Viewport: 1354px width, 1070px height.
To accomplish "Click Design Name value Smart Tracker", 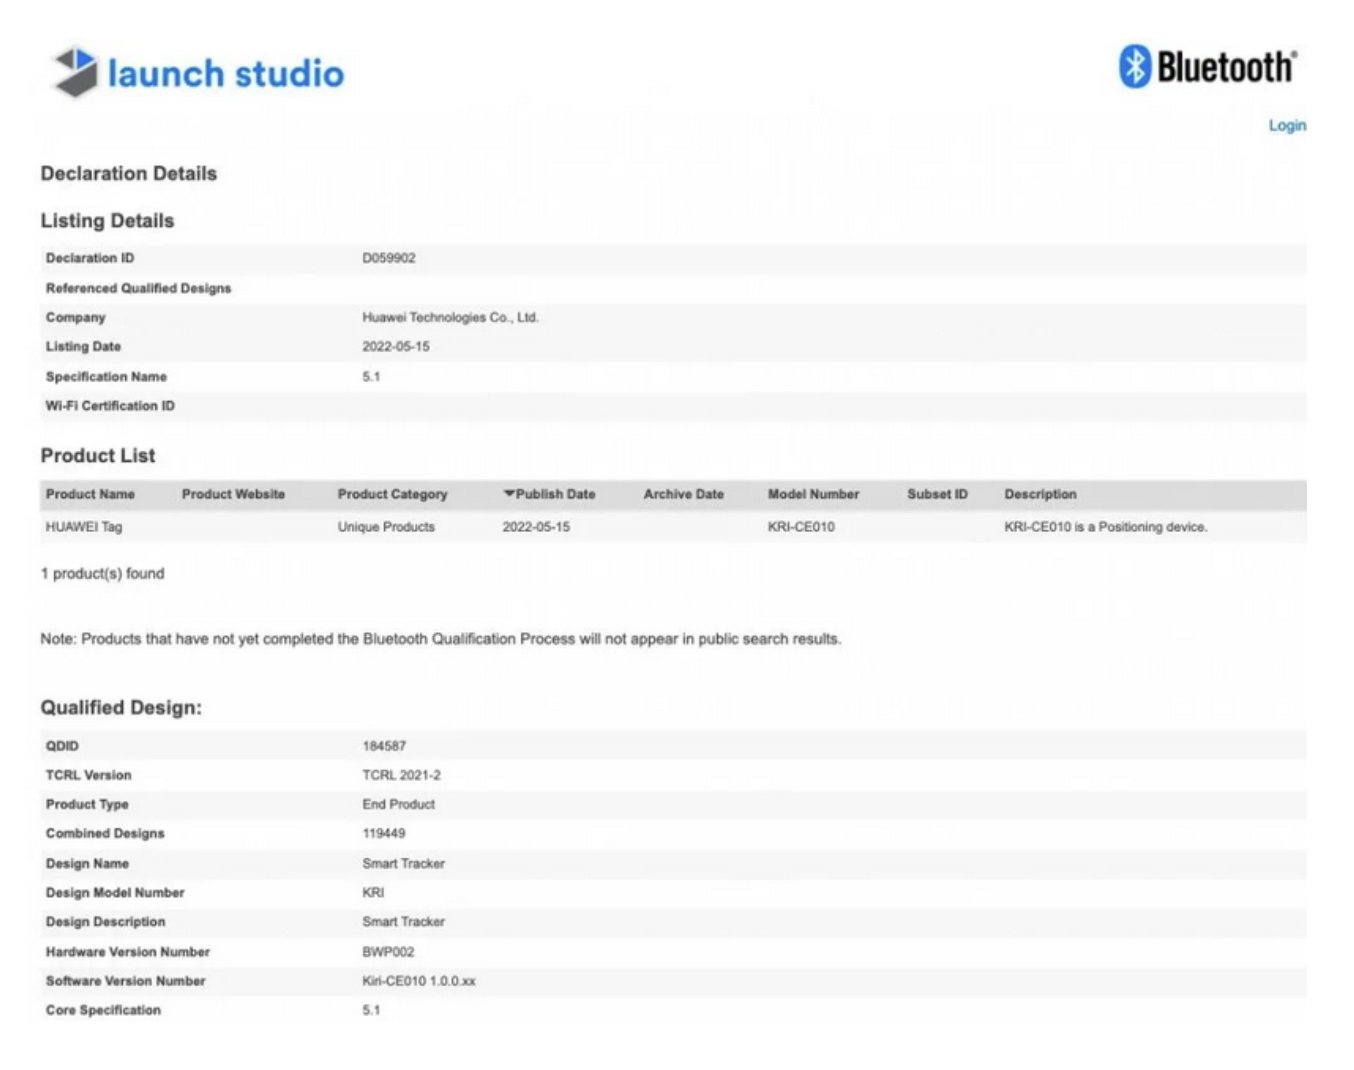I will 403,863.
